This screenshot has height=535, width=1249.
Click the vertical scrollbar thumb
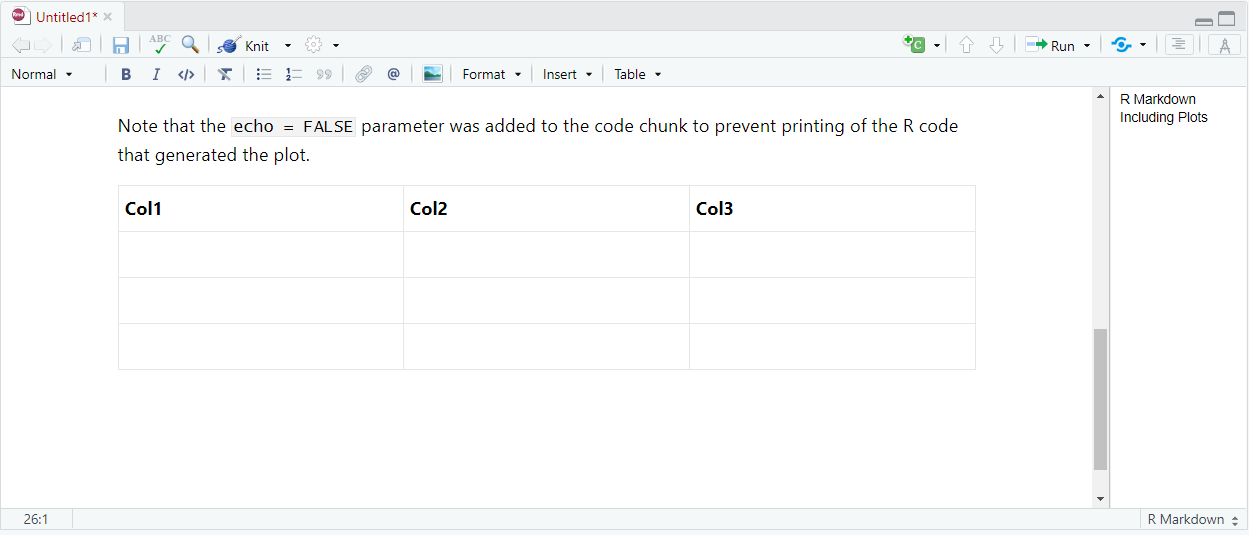pos(1100,400)
